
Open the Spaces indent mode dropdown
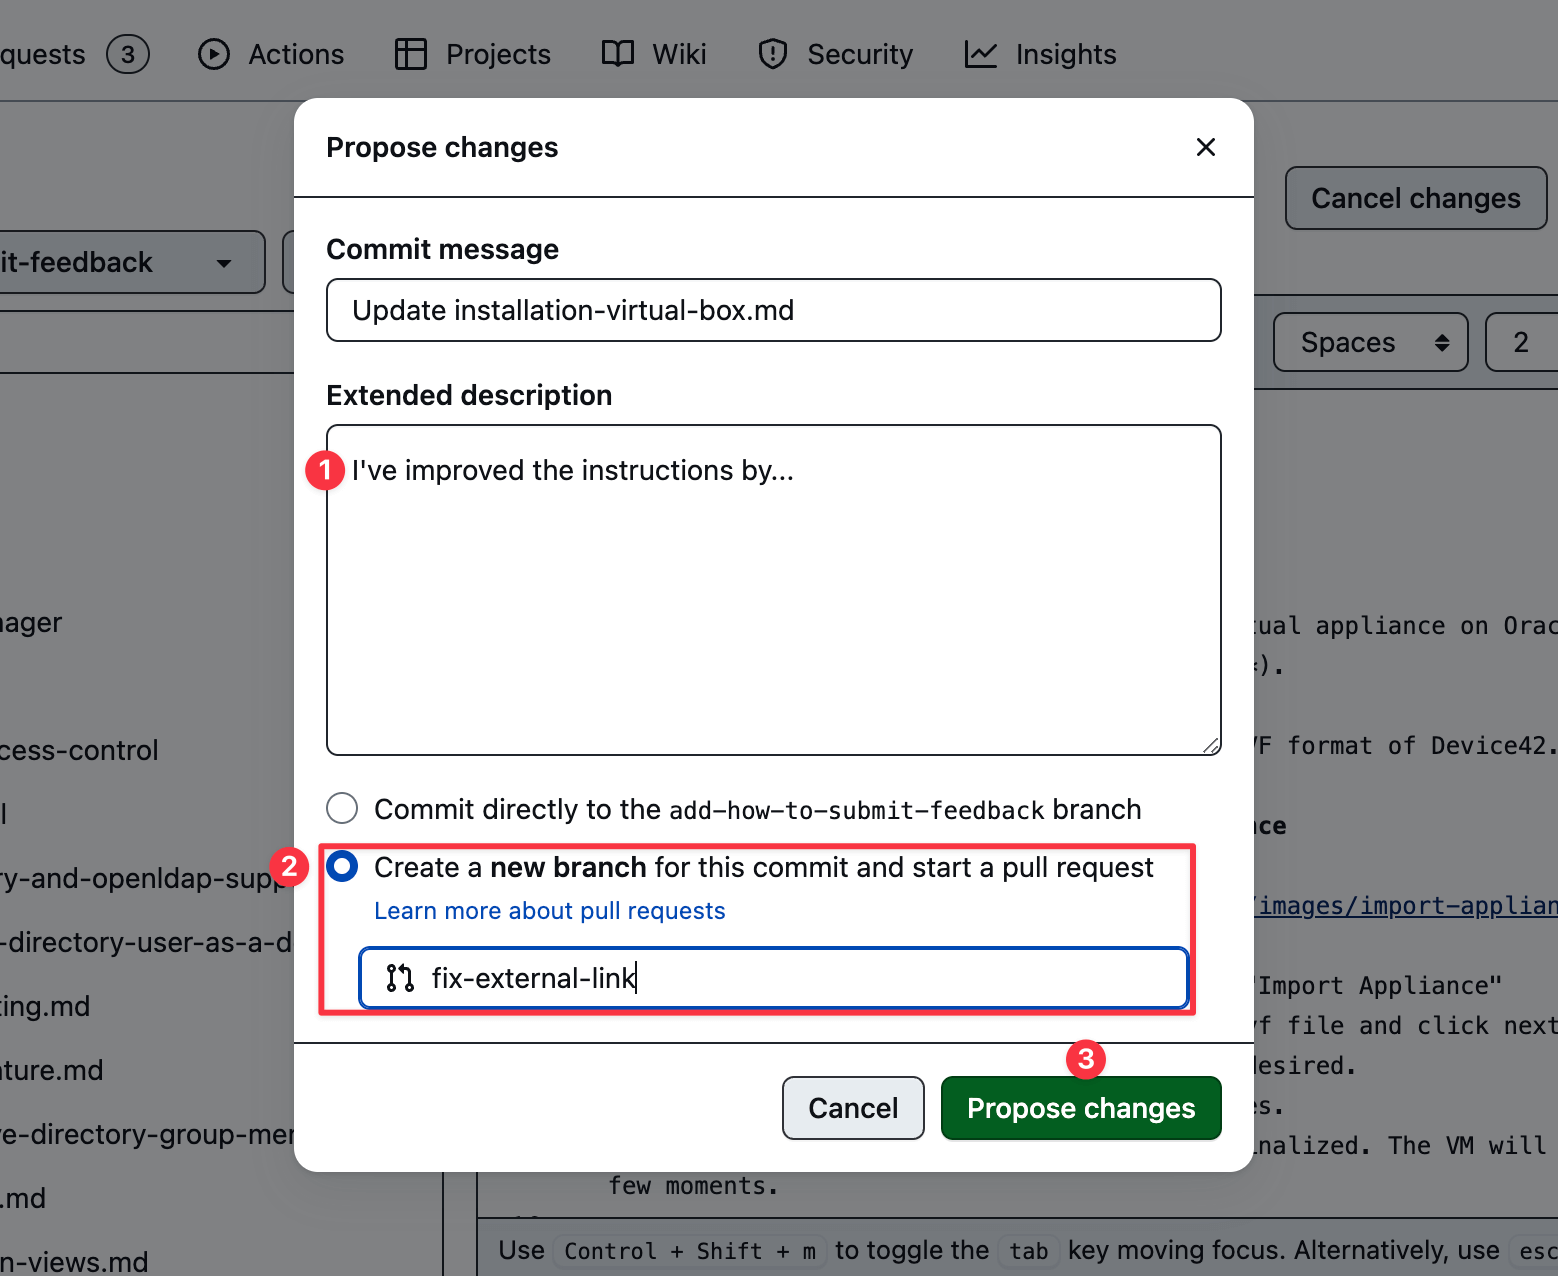(1370, 343)
